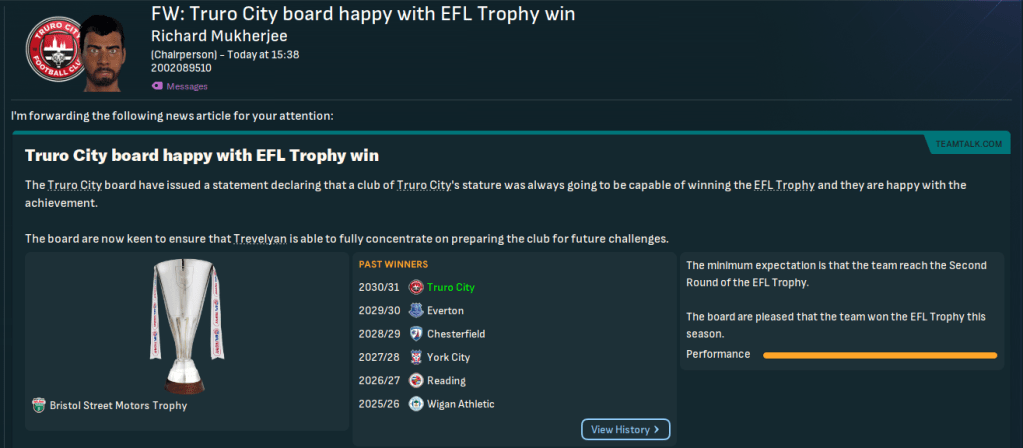Screen dimensions: 1023x448
Task: Open the Messages link under sender
Action: [187, 87]
